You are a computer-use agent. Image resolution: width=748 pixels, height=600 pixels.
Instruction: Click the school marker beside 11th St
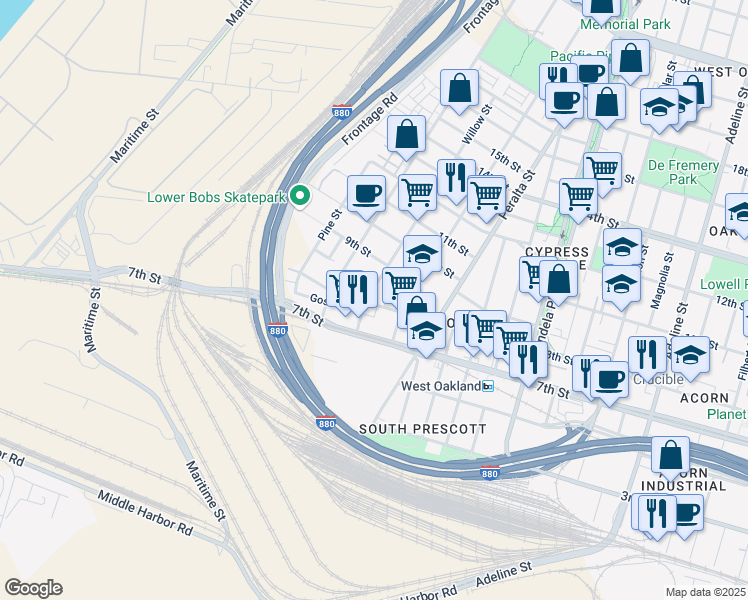pyautogui.click(x=422, y=255)
